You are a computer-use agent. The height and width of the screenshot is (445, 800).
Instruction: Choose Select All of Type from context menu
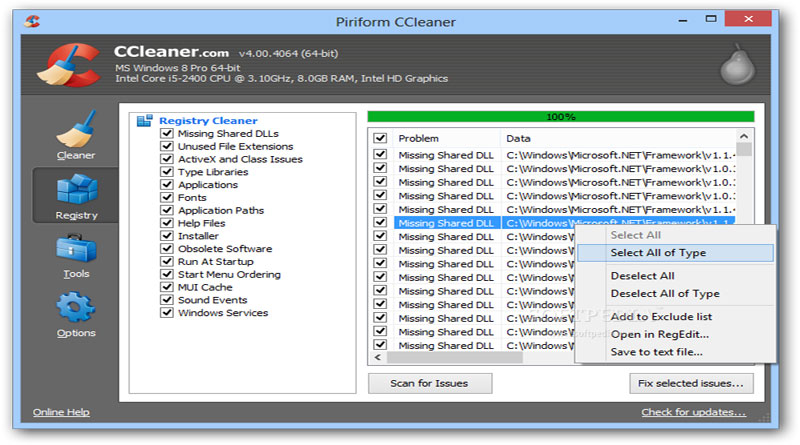pyautogui.click(x=657, y=253)
